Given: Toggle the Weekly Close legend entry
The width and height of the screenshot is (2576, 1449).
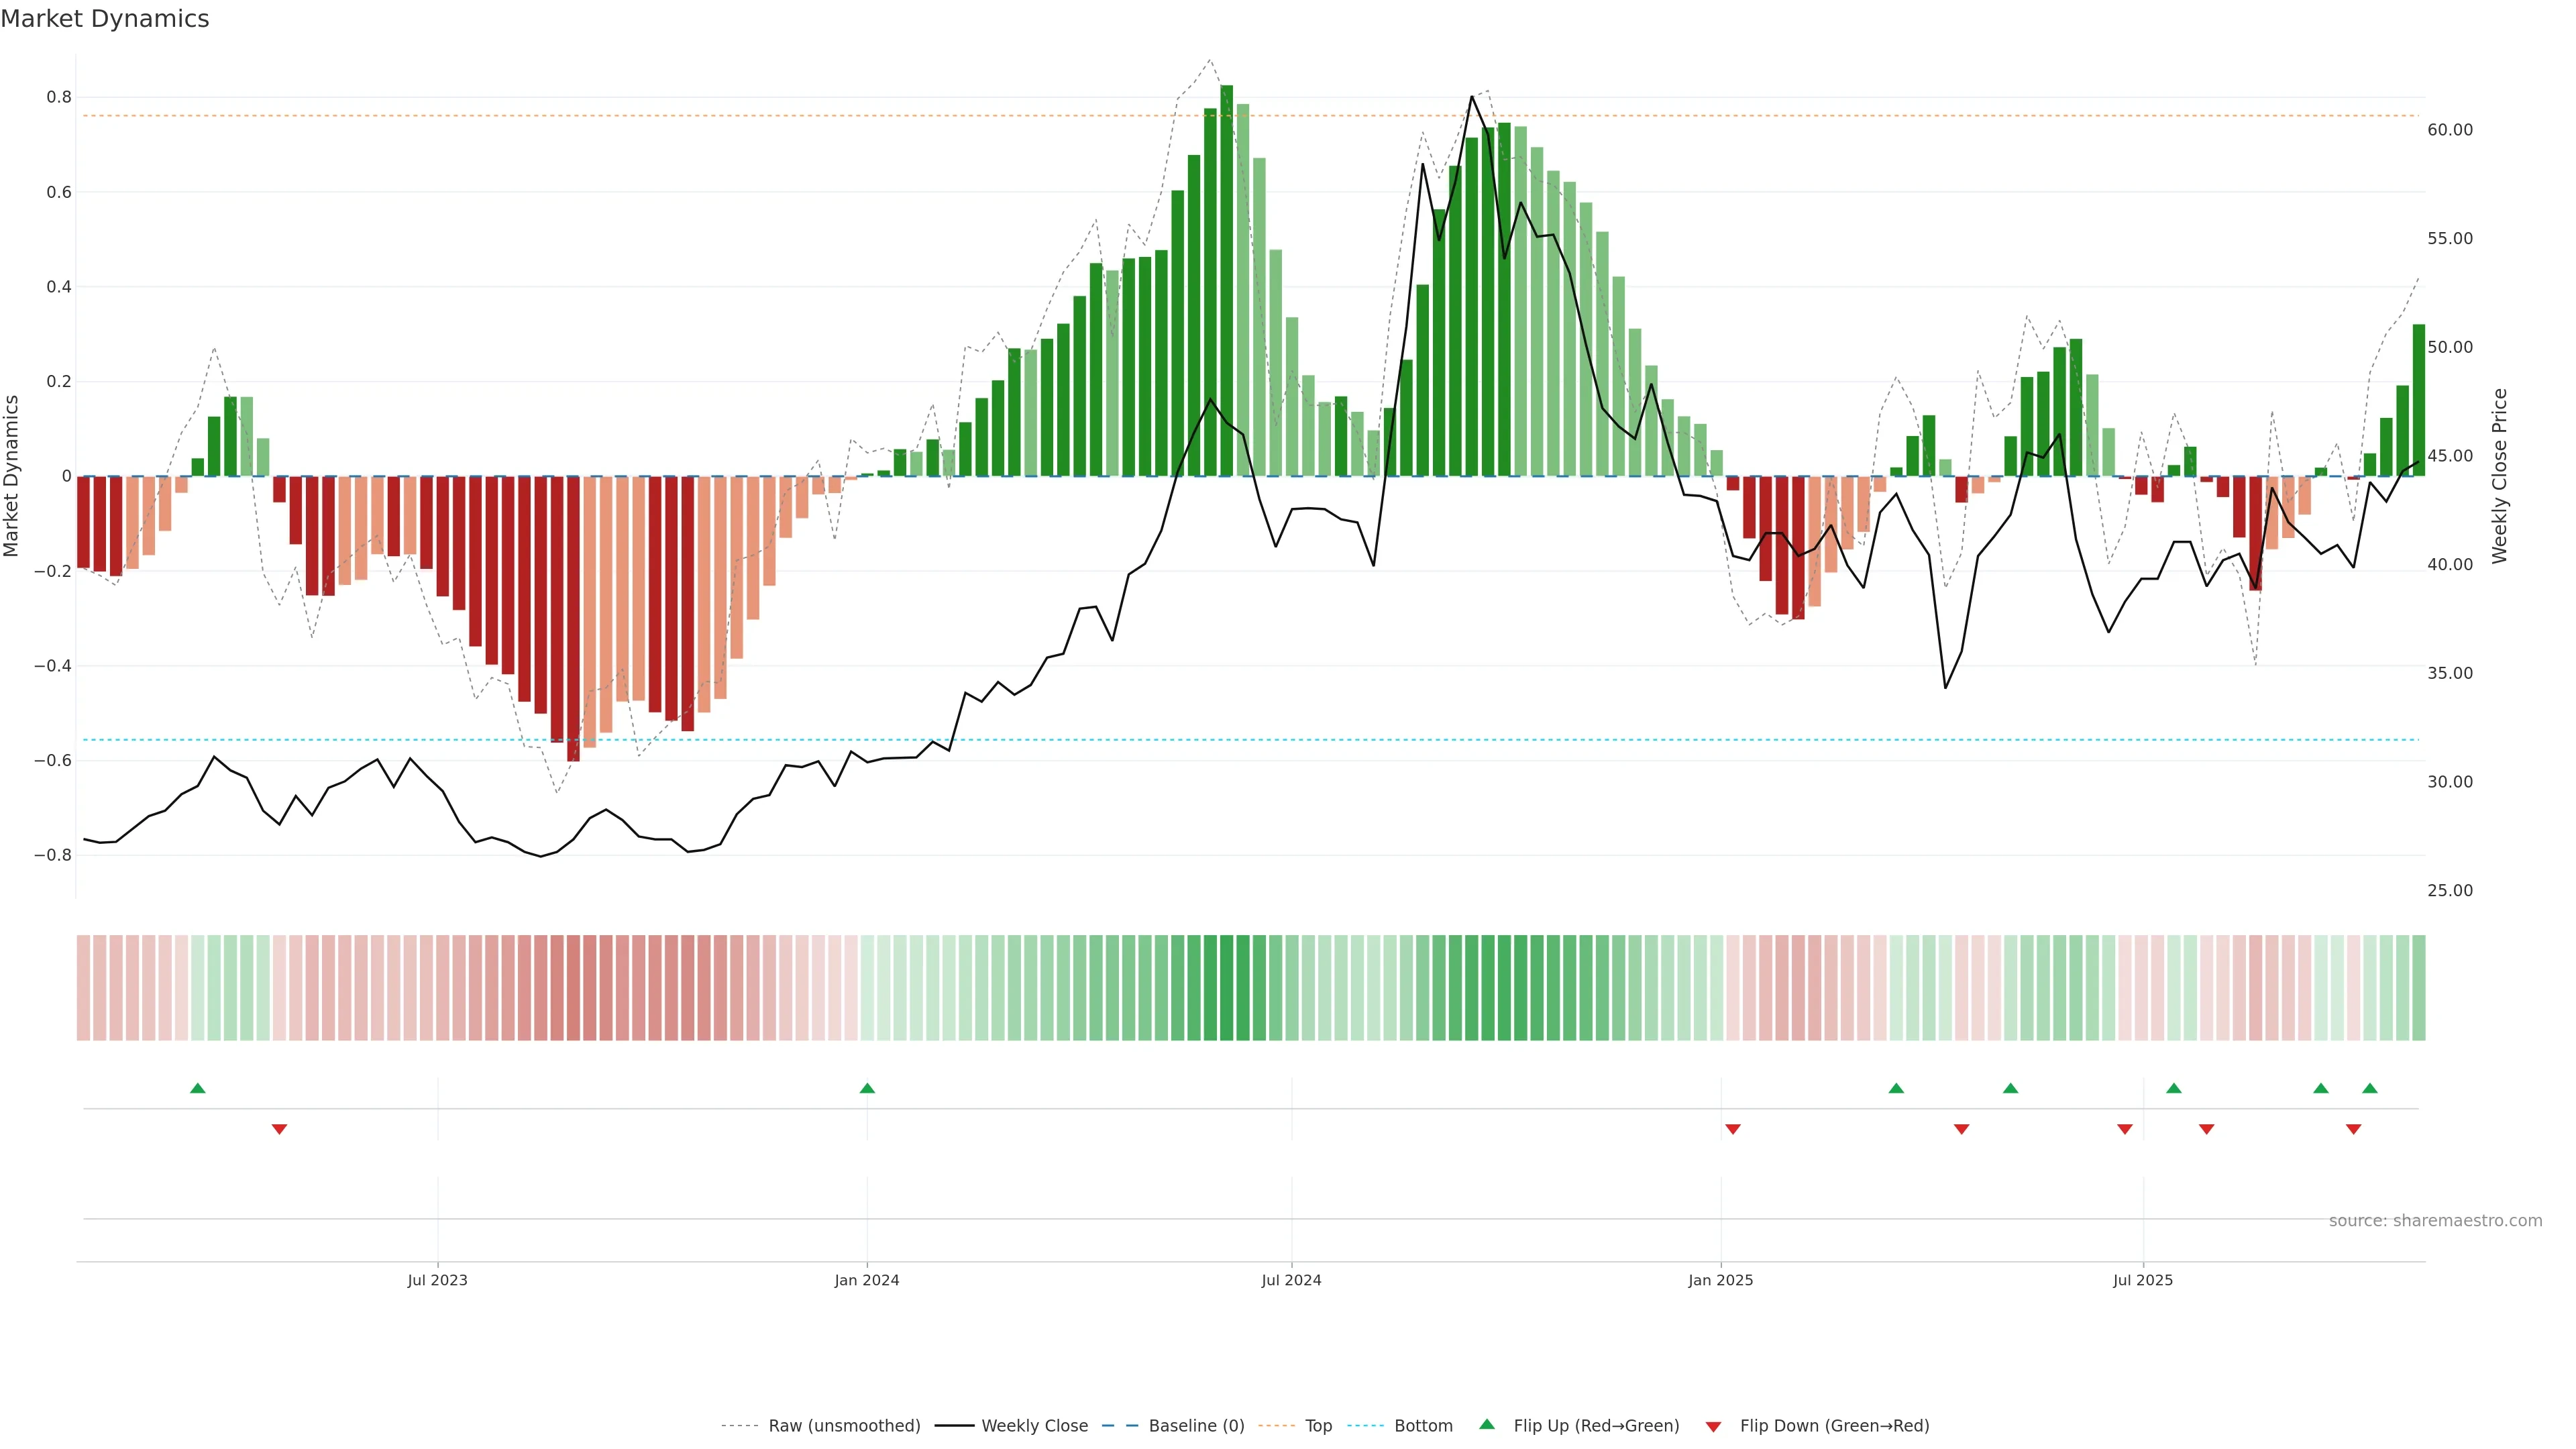Looking at the screenshot, I should coord(1034,1426).
